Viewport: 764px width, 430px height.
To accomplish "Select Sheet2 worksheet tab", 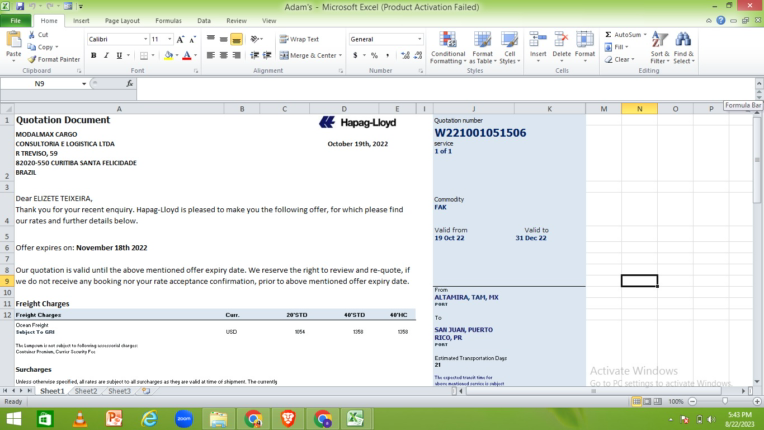I will click(x=86, y=391).
